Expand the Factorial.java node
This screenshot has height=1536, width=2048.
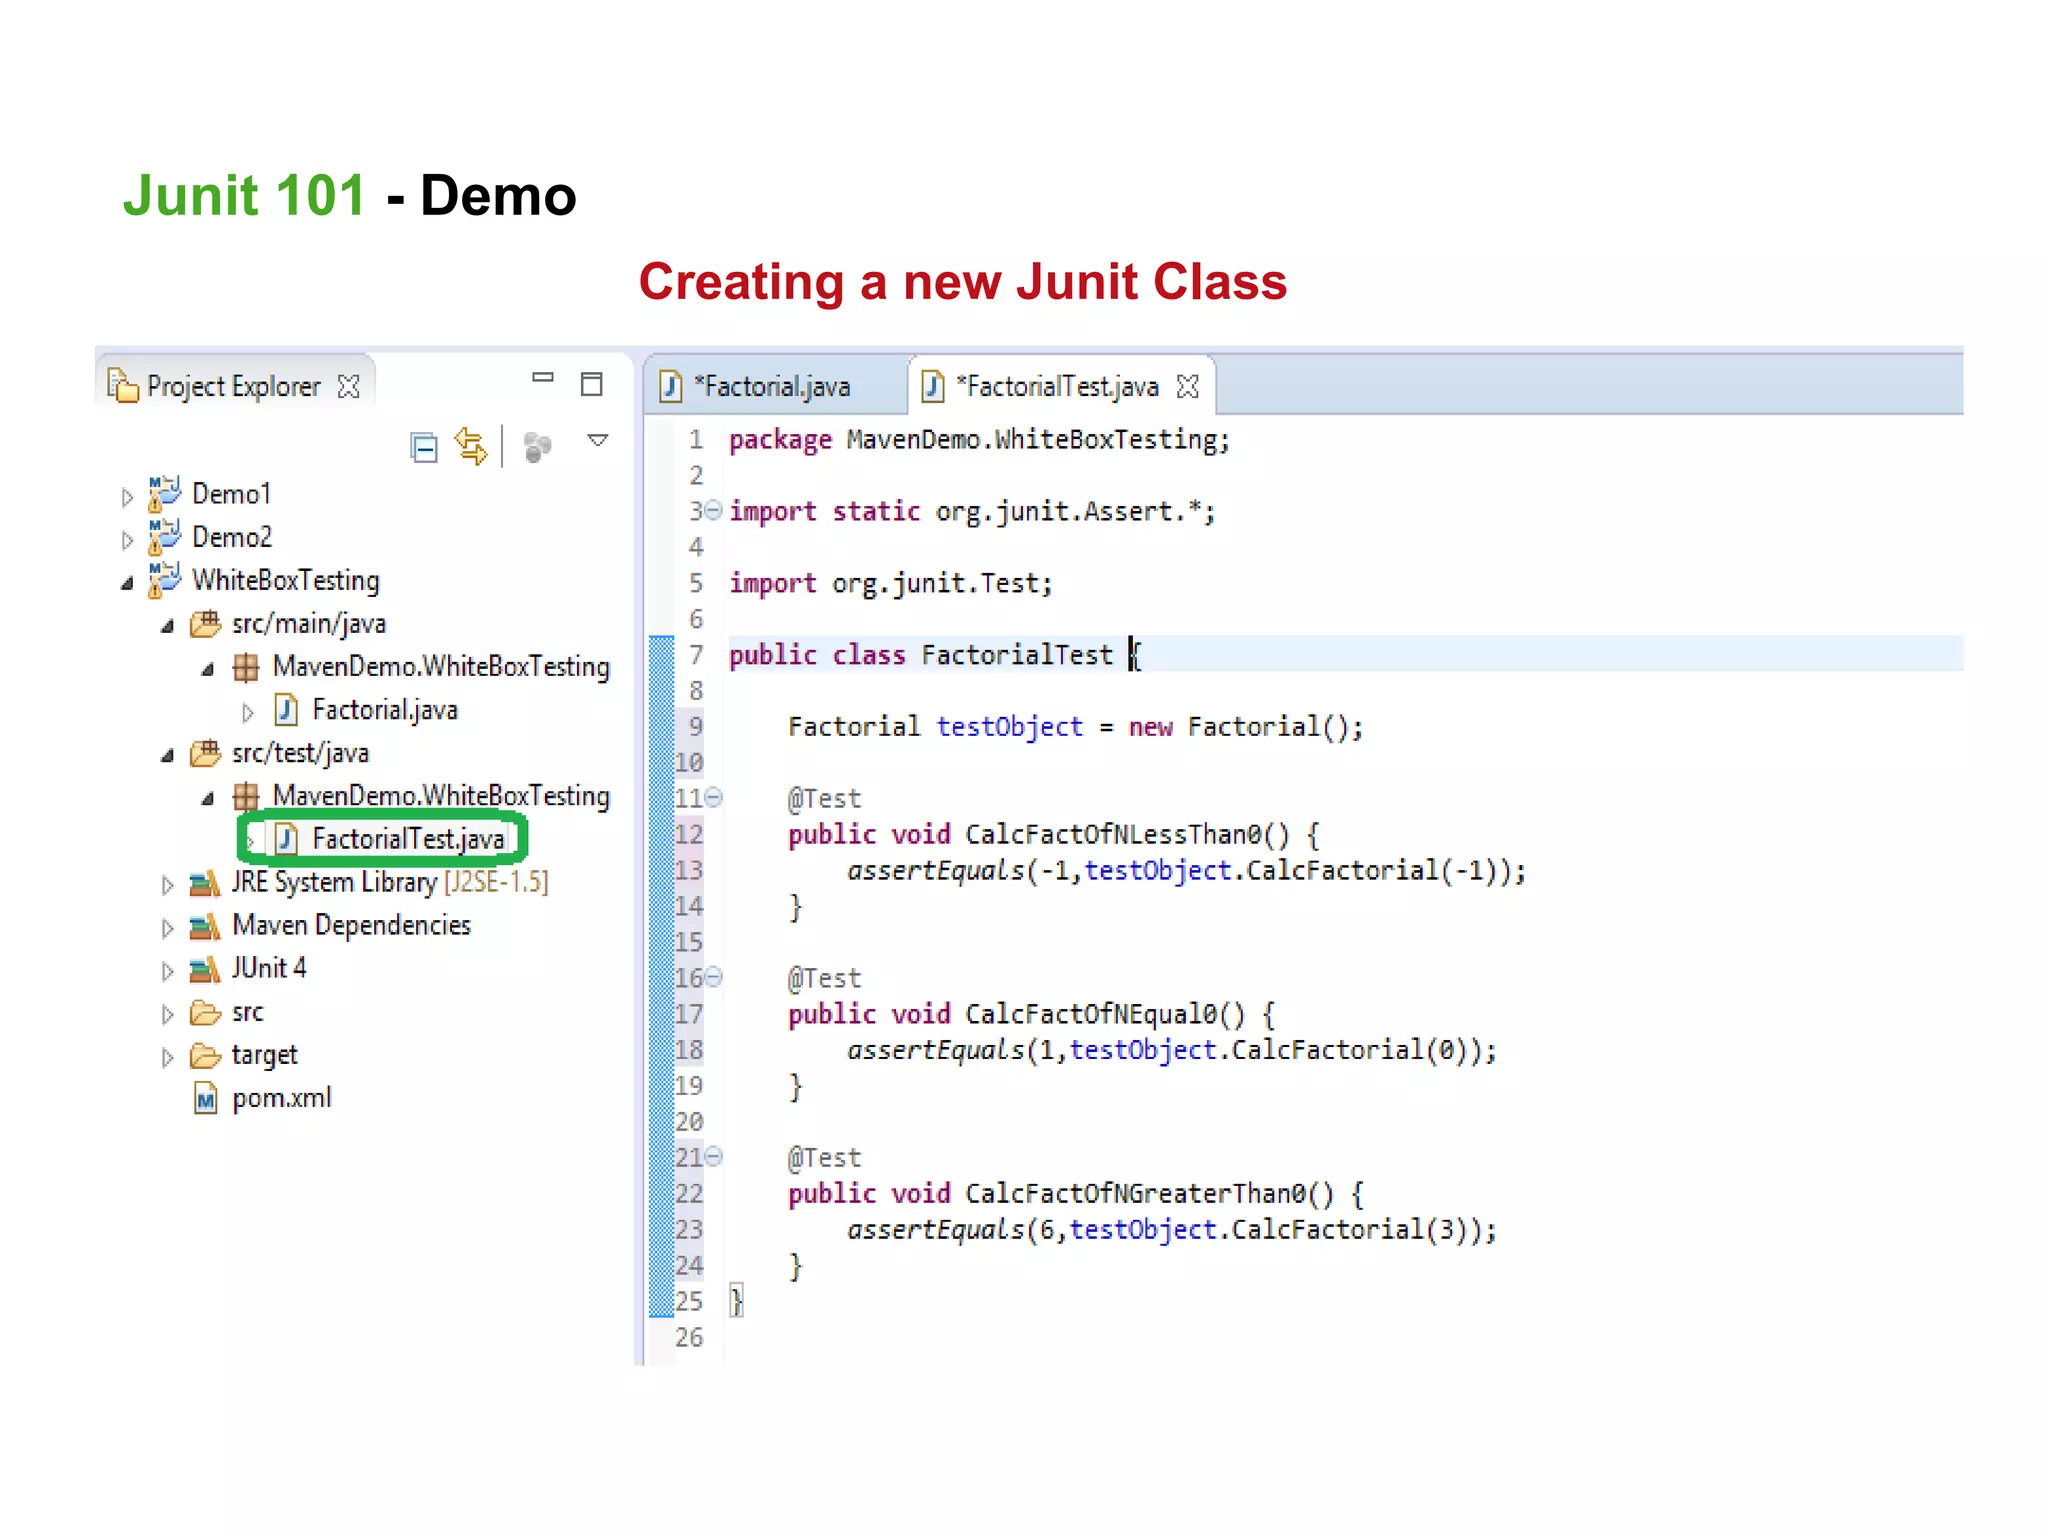point(248,712)
